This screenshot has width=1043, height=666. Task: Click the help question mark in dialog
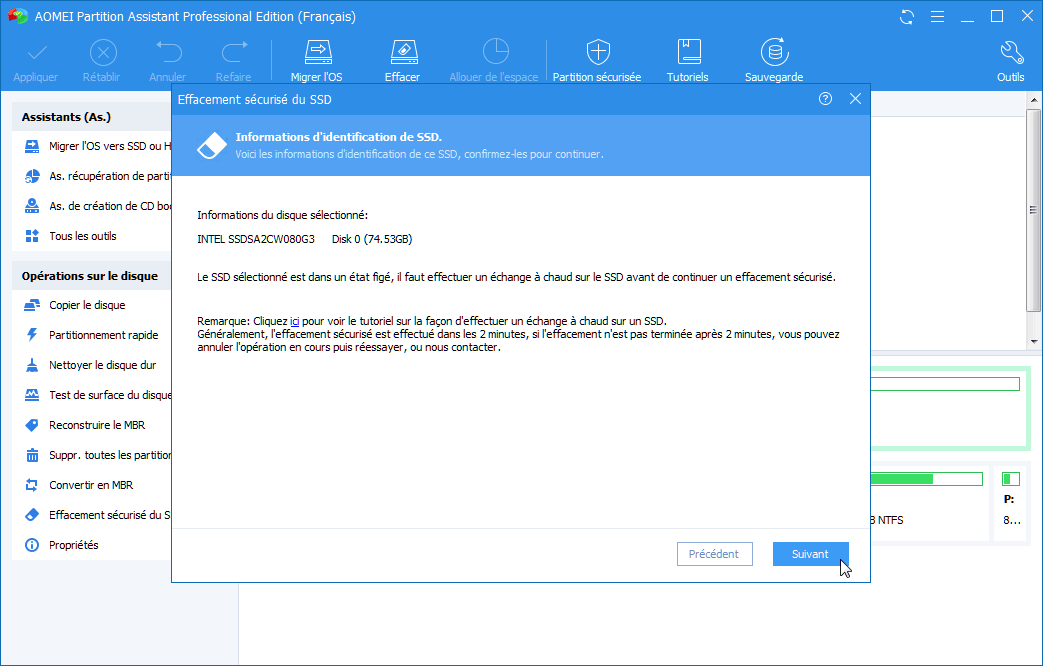(x=825, y=99)
